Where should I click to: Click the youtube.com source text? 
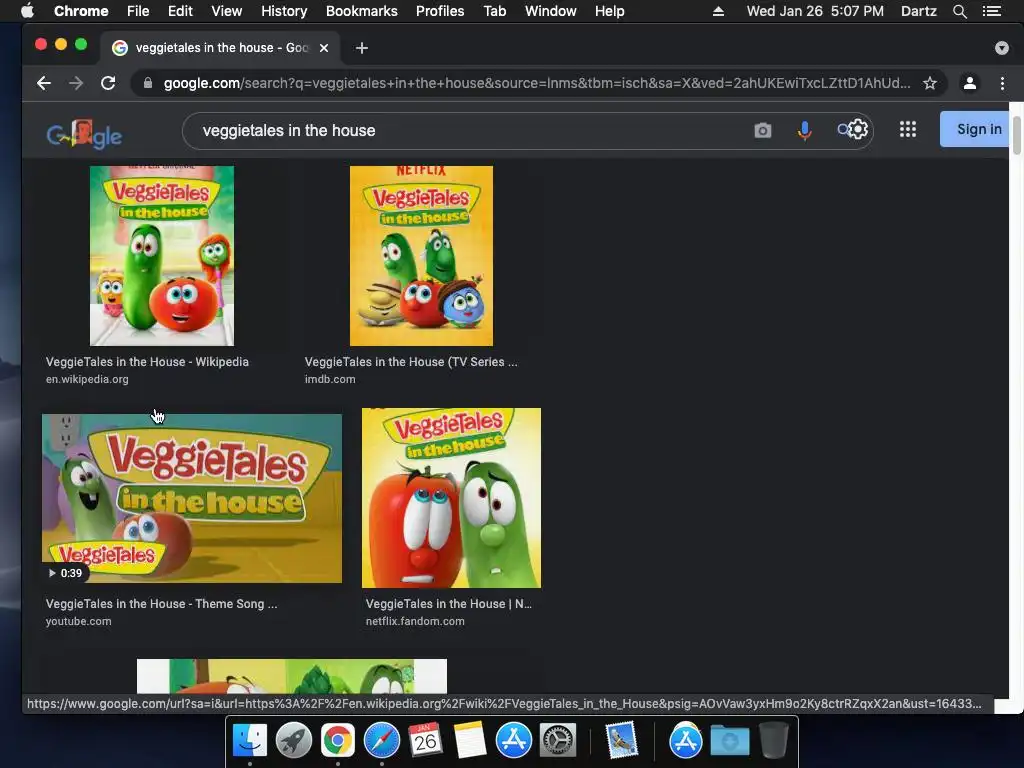click(78, 621)
